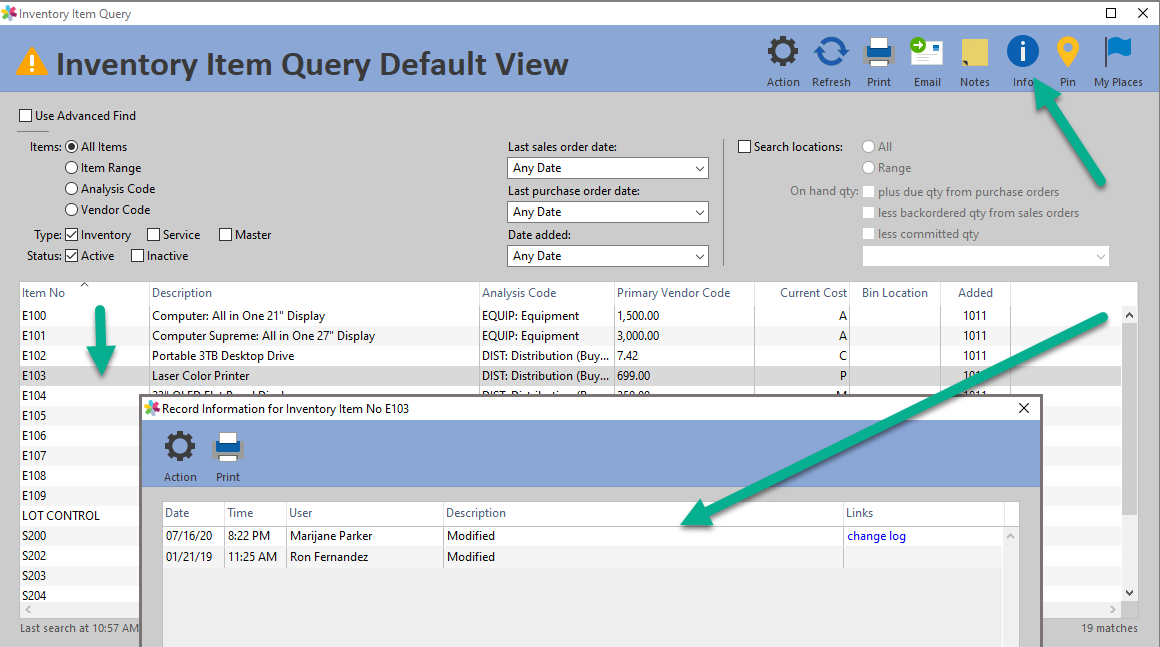Click the Info icon to view record information
Image resolution: width=1160 pixels, height=647 pixels.
pyautogui.click(x=1022, y=55)
